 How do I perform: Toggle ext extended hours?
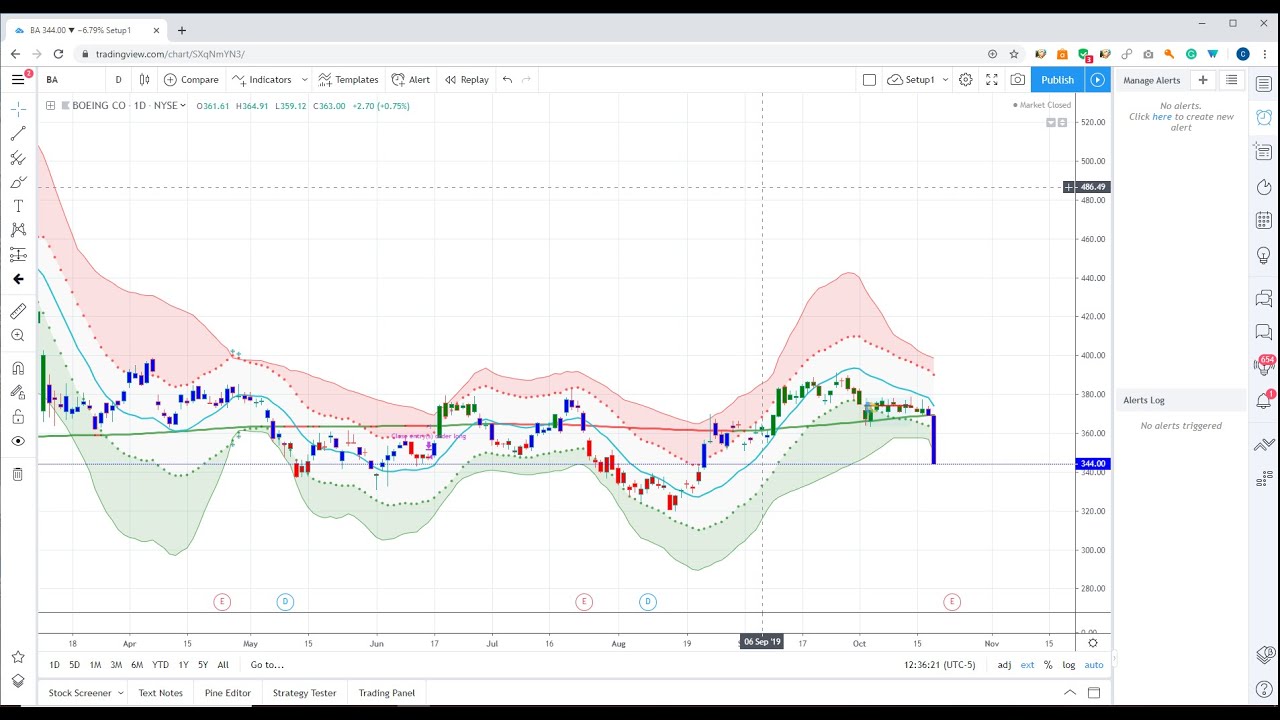(x=1027, y=665)
